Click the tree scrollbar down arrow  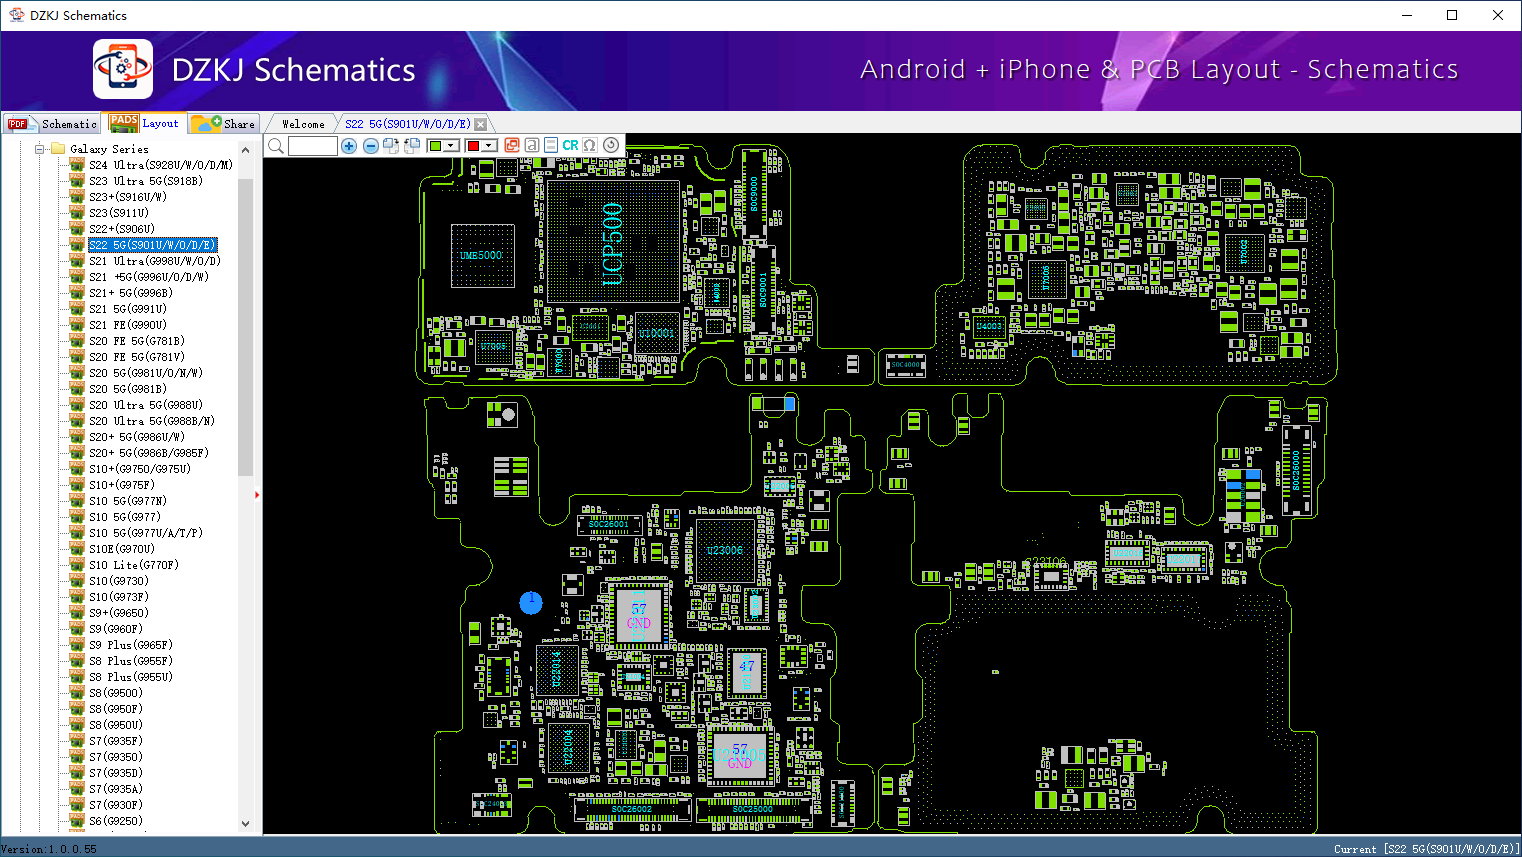246,824
